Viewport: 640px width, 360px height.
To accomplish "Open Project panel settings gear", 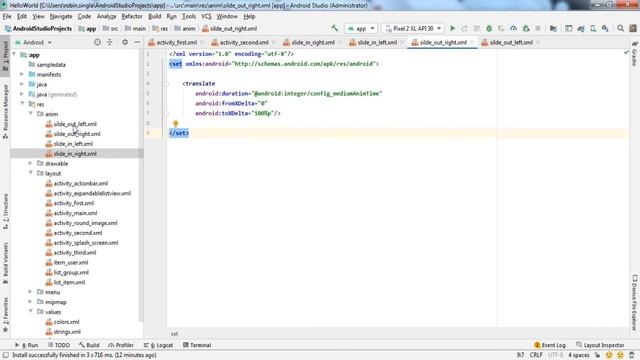I will click(x=125, y=42).
